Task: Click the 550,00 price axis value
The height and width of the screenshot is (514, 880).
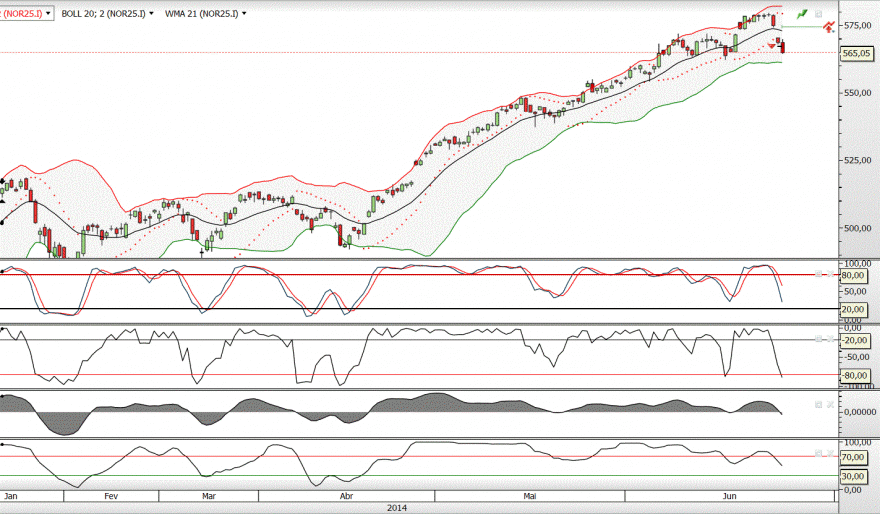Action: coord(858,93)
